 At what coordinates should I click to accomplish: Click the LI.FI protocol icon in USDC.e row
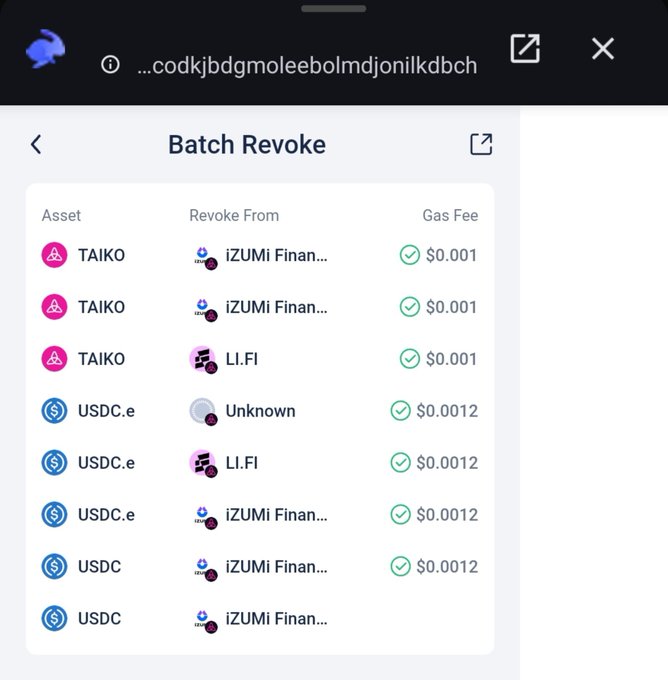(203, 463)
